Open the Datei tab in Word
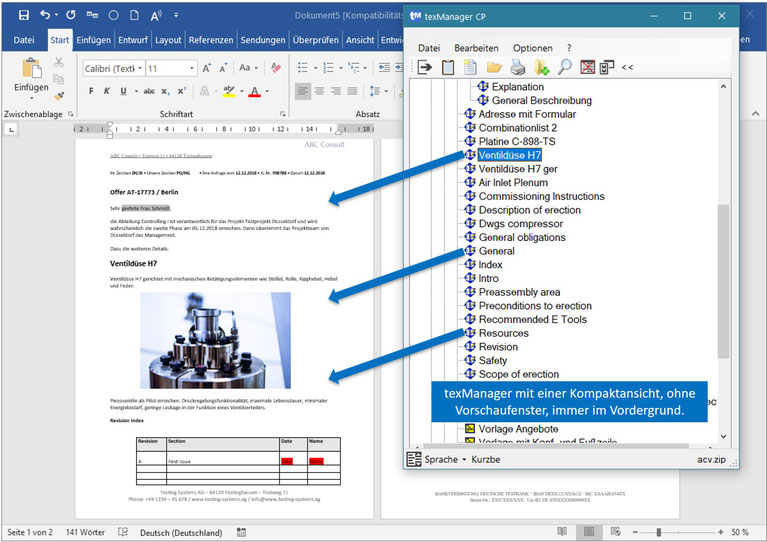The image size is (767, 542). (23, 40)
